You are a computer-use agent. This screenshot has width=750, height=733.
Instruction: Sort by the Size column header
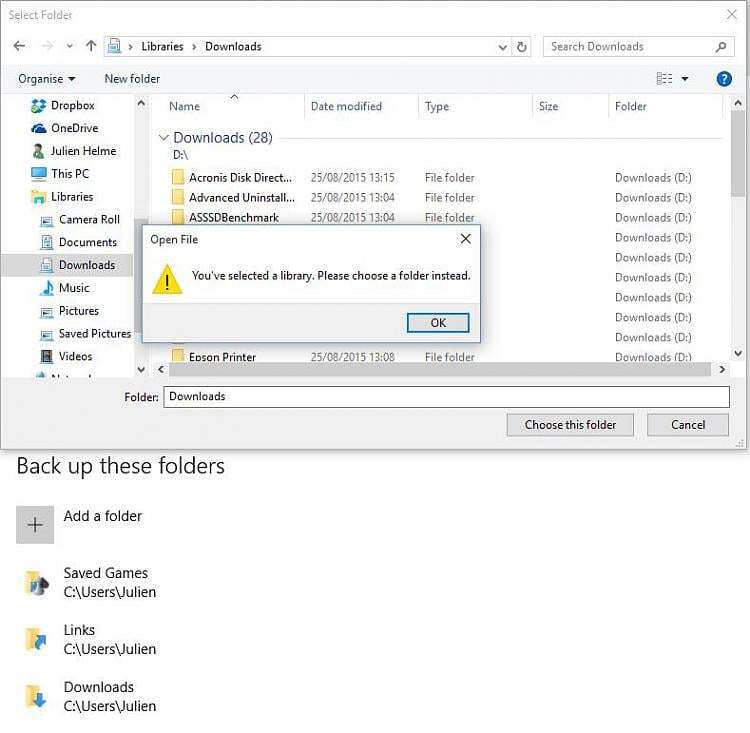coord(548,106)
